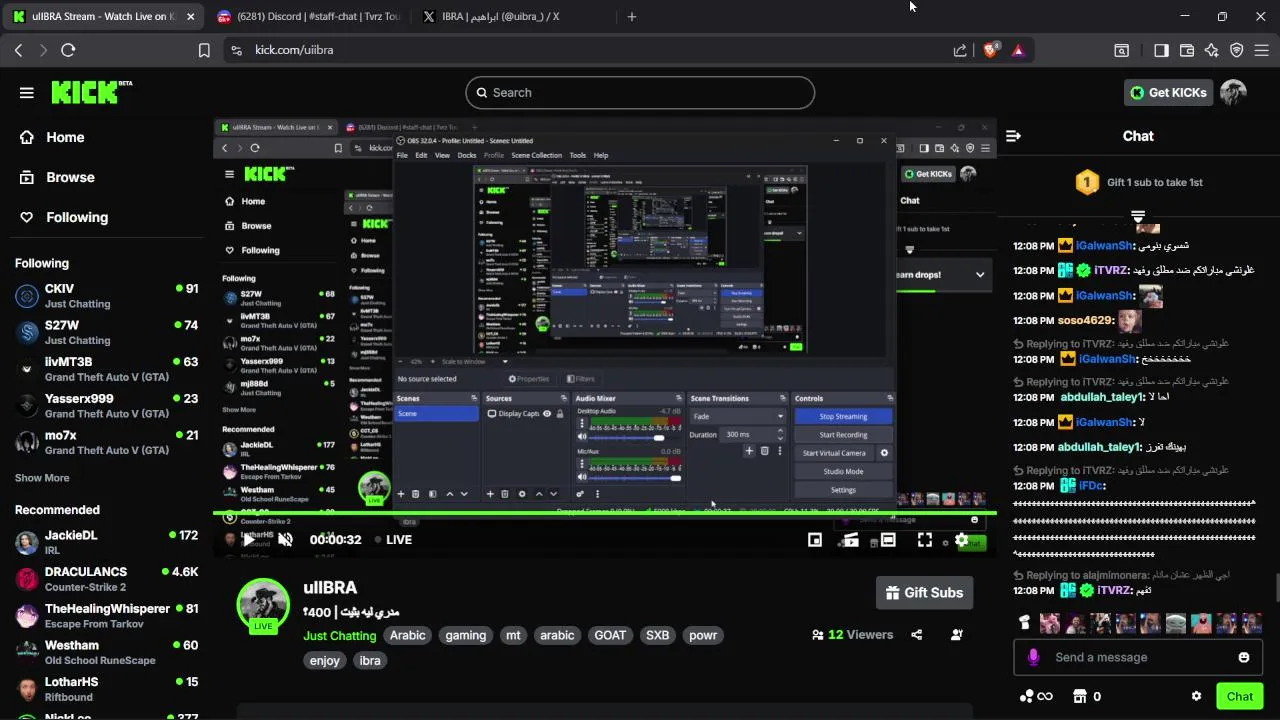Focus the Search field

pos(640,92)
